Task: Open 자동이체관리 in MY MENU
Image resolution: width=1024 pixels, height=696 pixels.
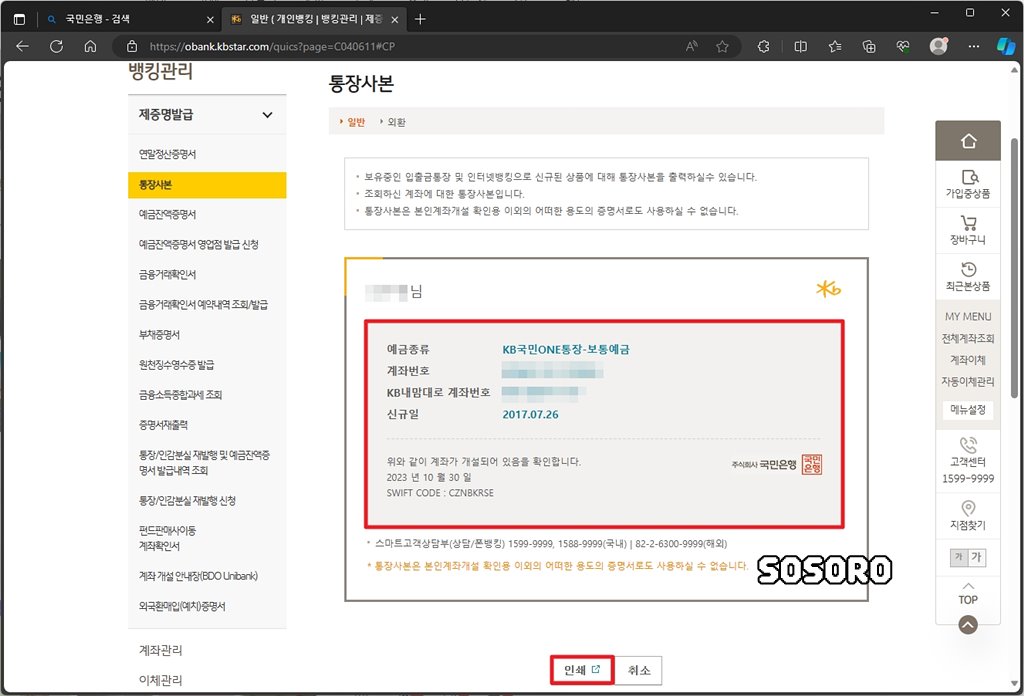Action: [x=968, y=381]
